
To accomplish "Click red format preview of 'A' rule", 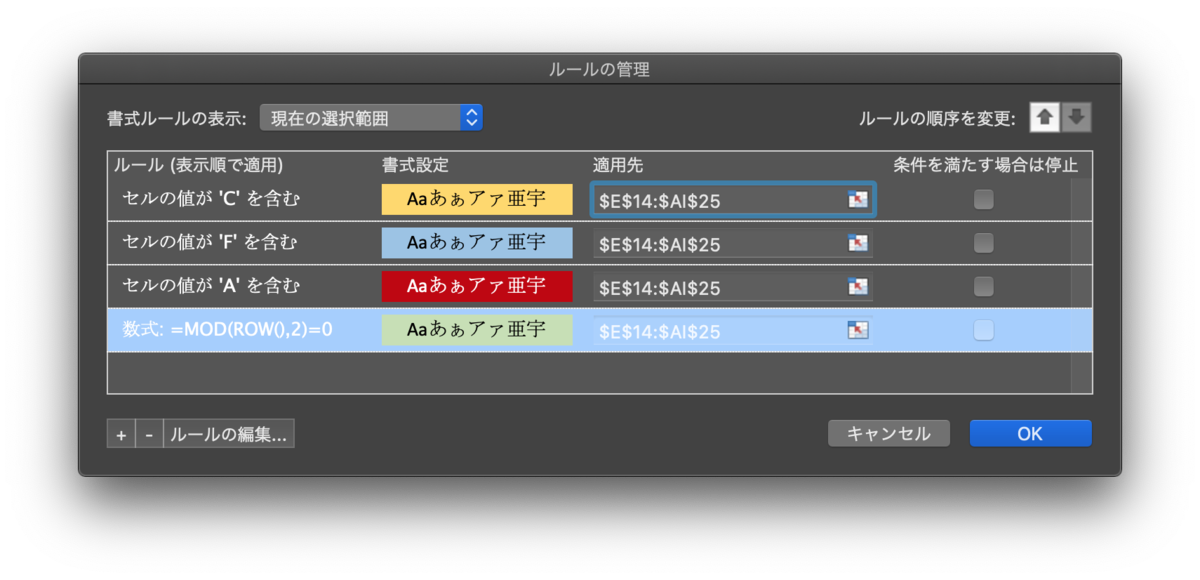I will point(477,286).
